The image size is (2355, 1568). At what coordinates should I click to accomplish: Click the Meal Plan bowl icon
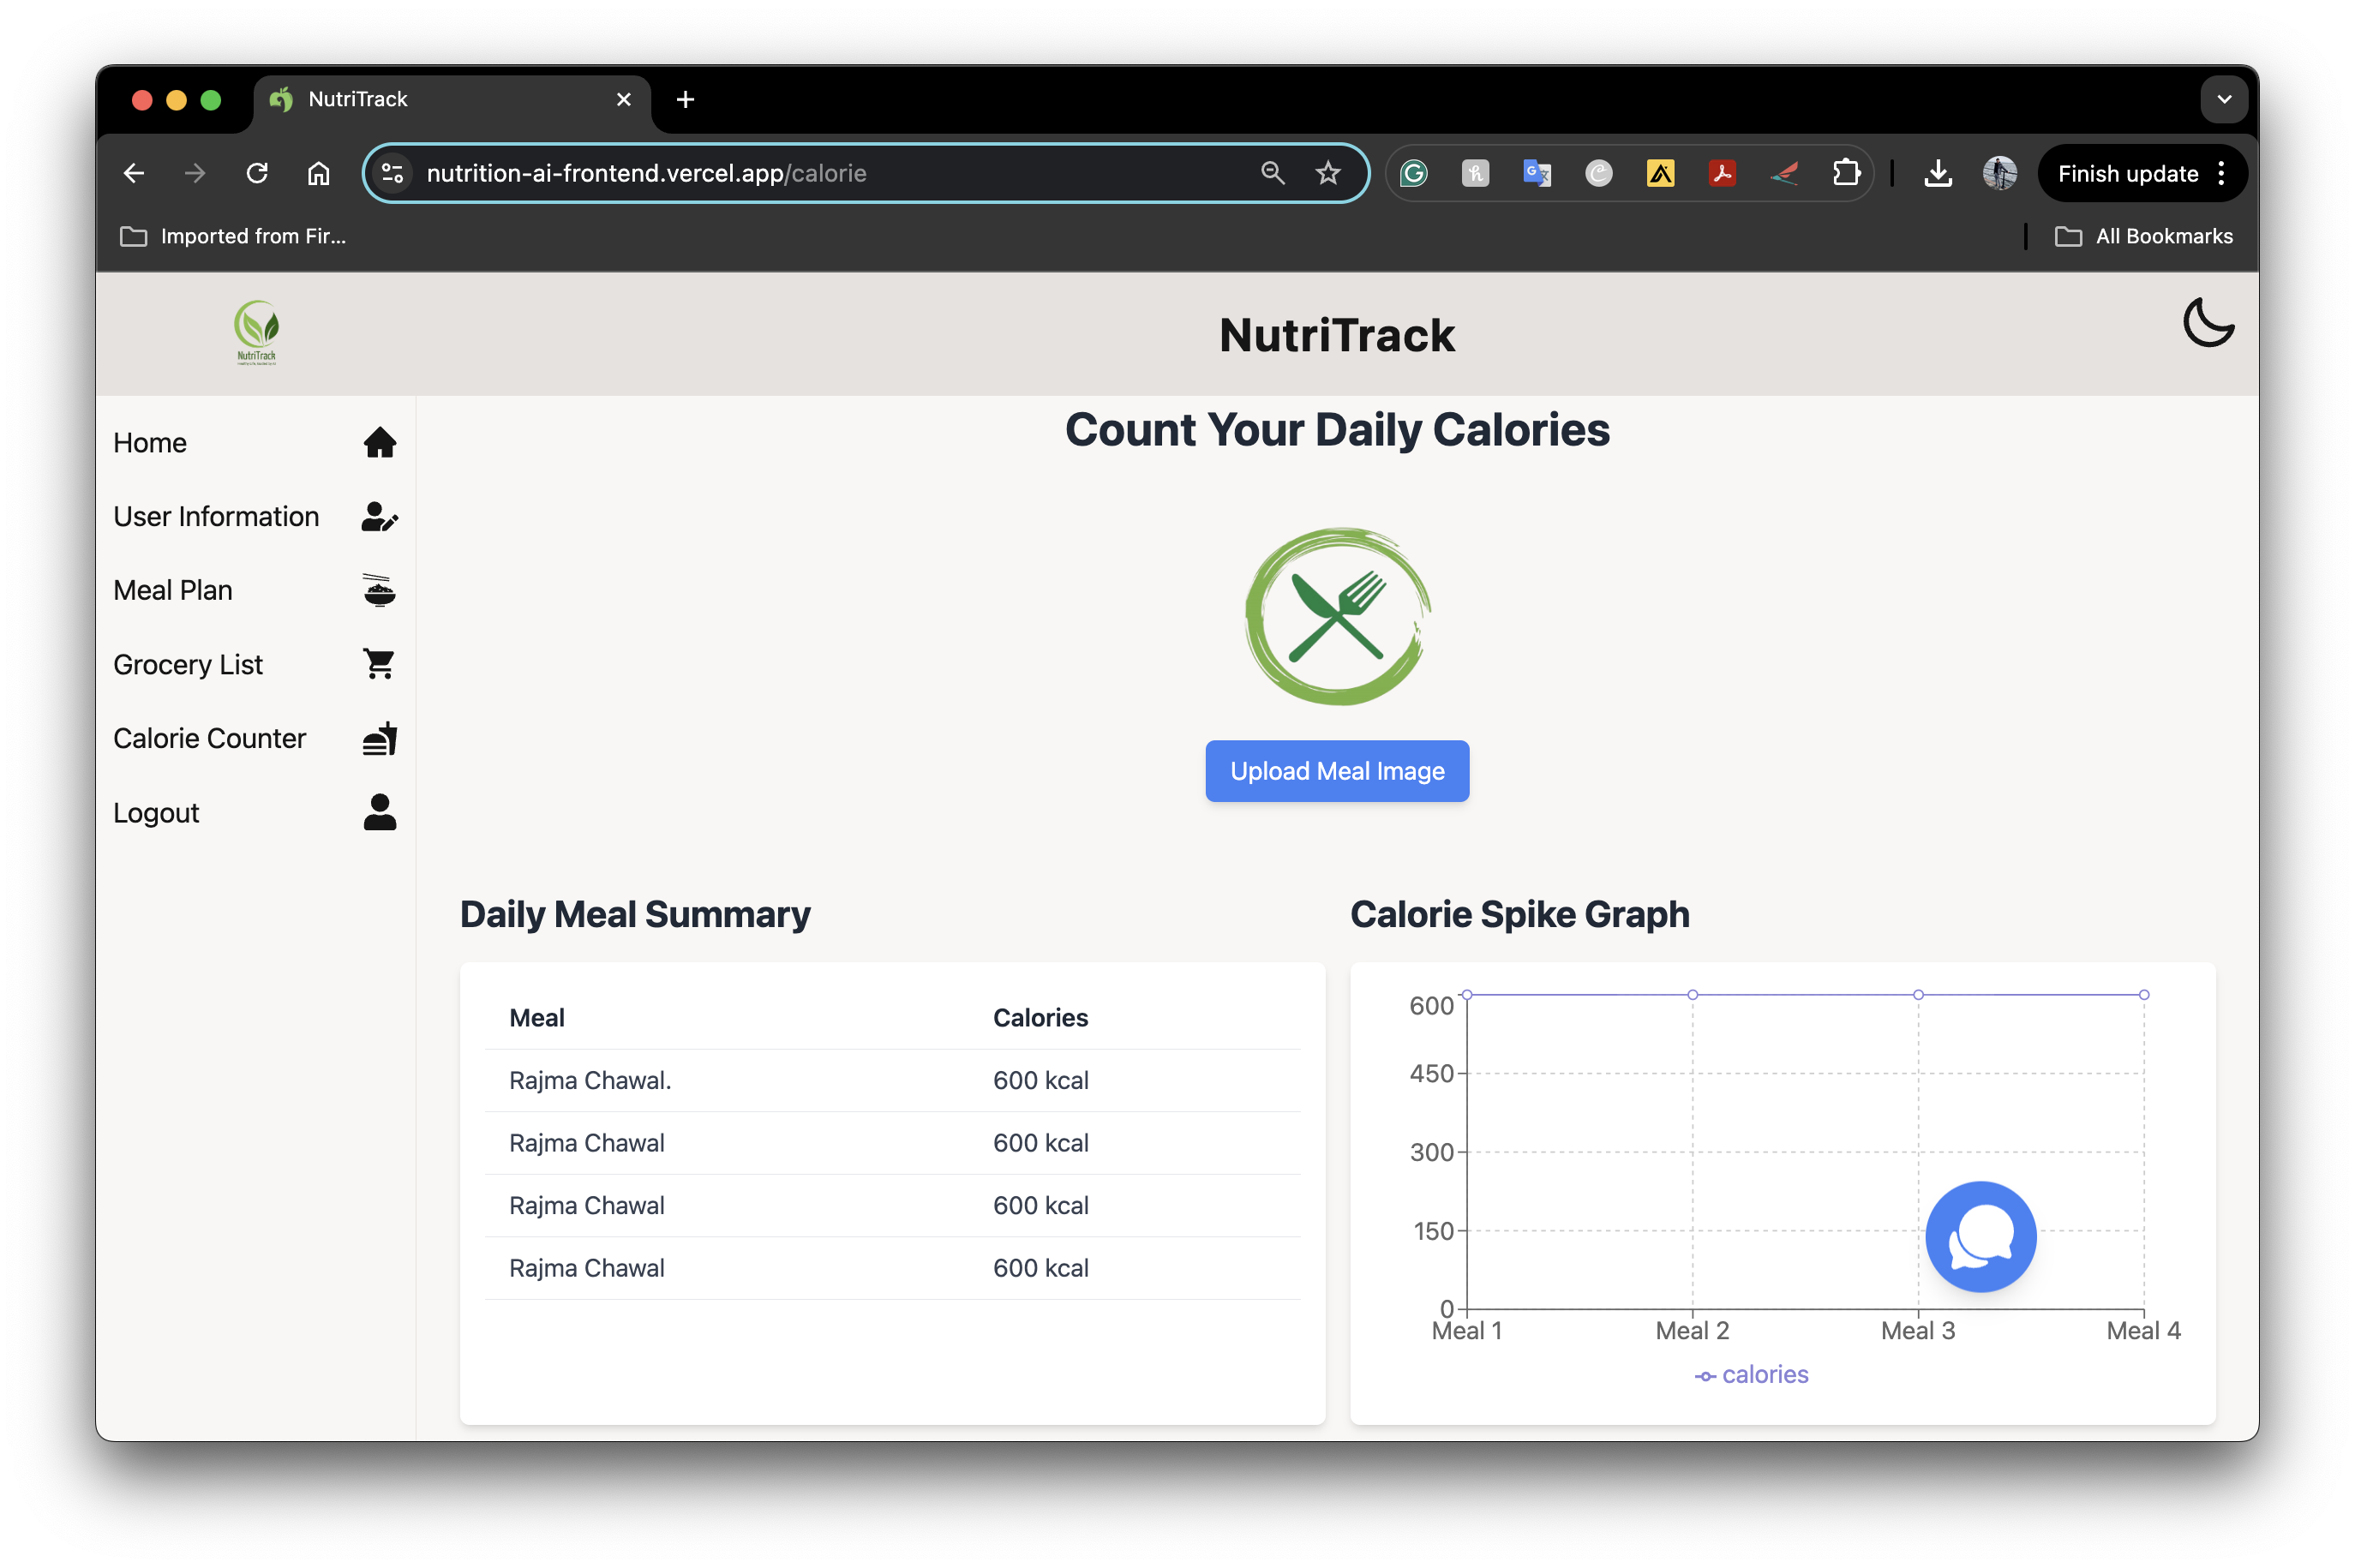click(379, 590)
